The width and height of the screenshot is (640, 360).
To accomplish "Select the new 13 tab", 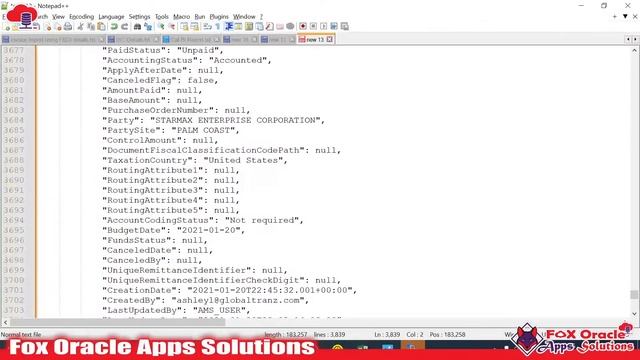I will (315, 40).
